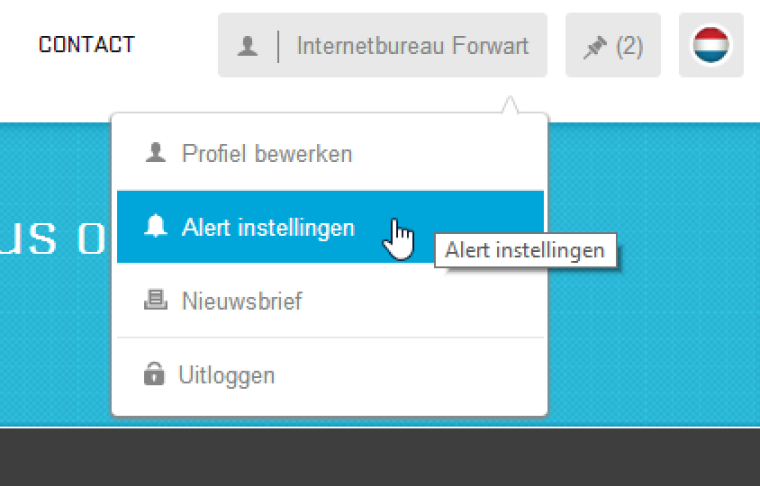
Task: Click the bell icon beside Alert instellingen
Action: [155, 227]
